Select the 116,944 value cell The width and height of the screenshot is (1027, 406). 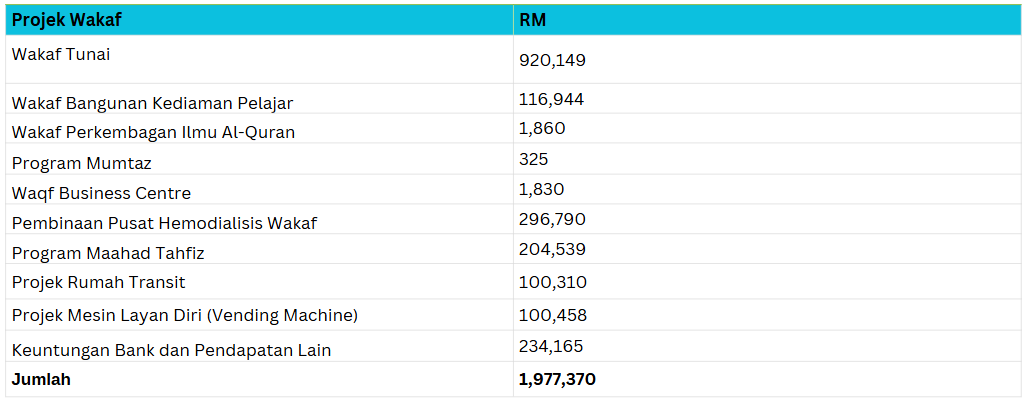[551, 99]
